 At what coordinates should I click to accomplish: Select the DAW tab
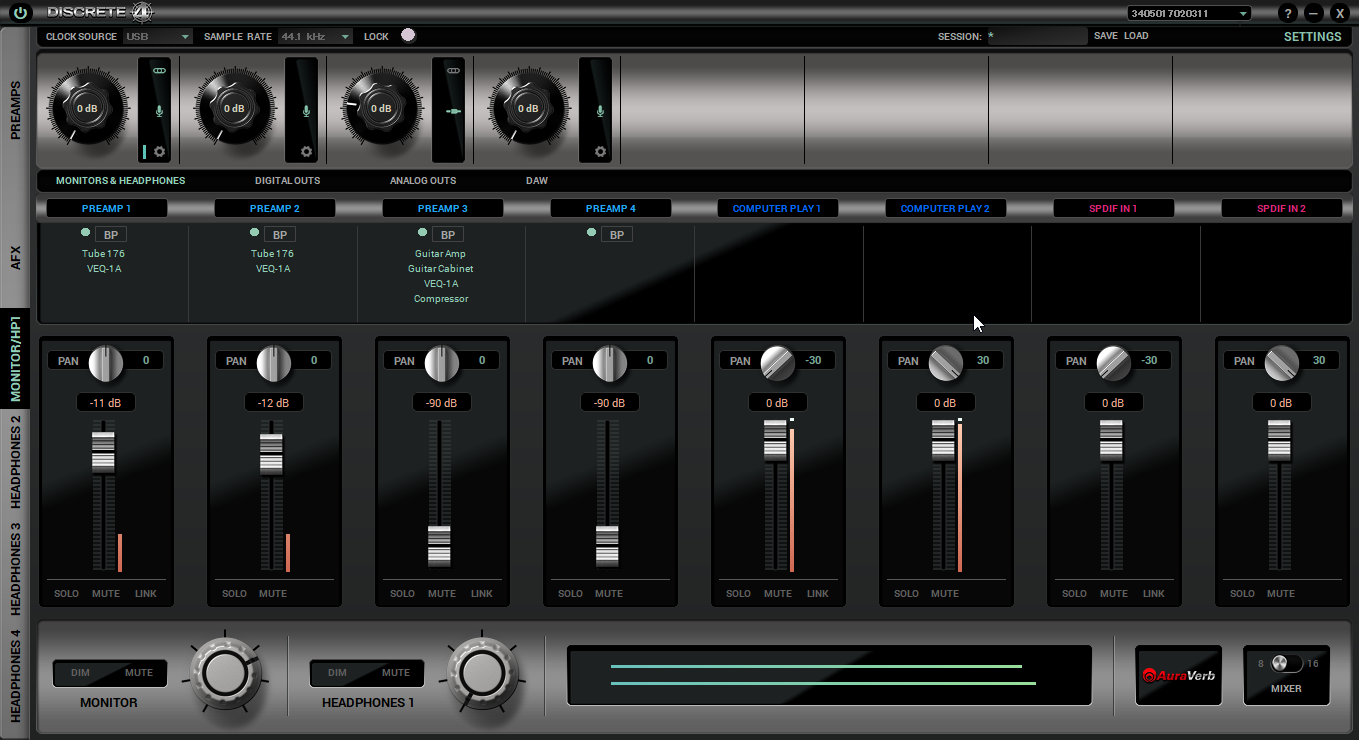tap(537, 181)
